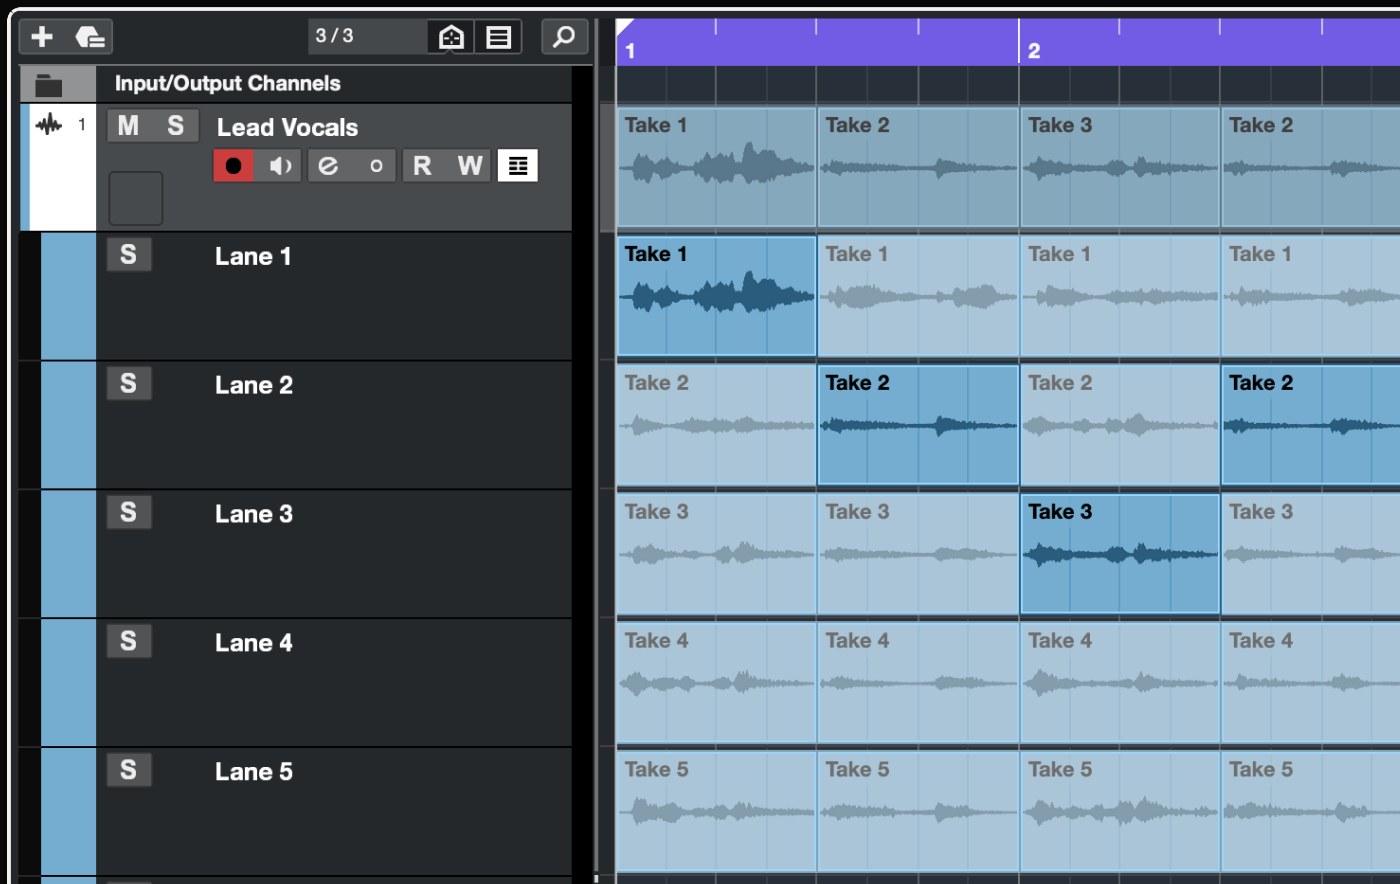The width and height of the screenshot is (1400, 884).
Task: Open the Track Presets icon beside the plus
Action: click(90, 37)
